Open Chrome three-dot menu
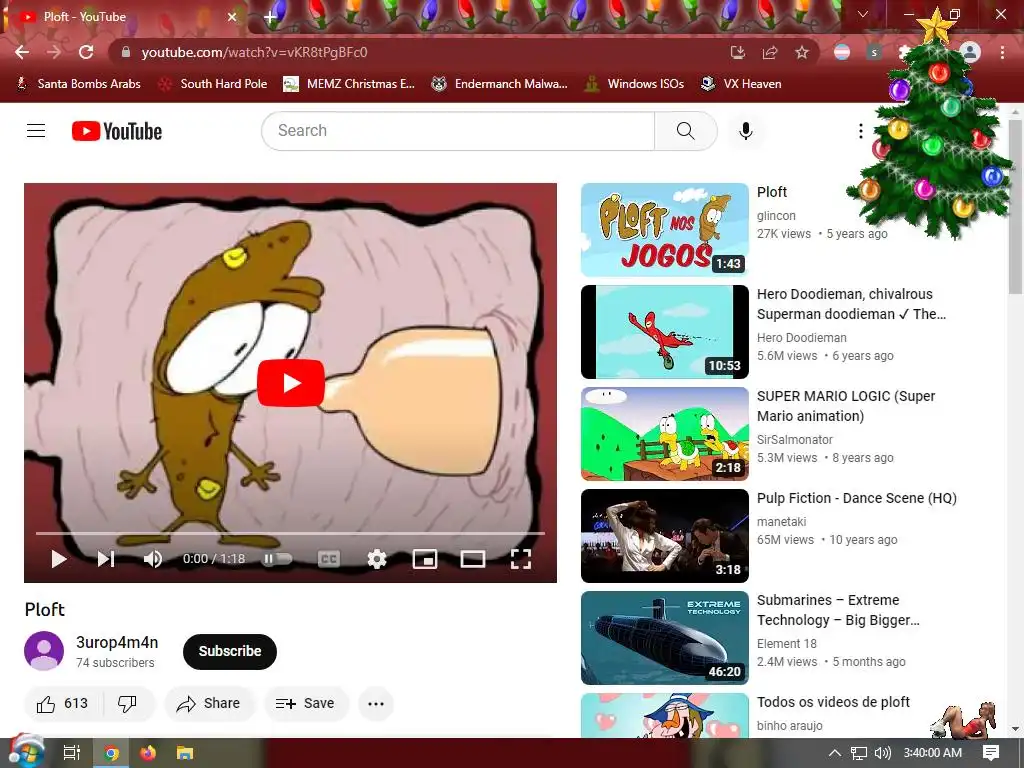The height and width of the screenshot is (768, 1024). (x=1002, y=52)
